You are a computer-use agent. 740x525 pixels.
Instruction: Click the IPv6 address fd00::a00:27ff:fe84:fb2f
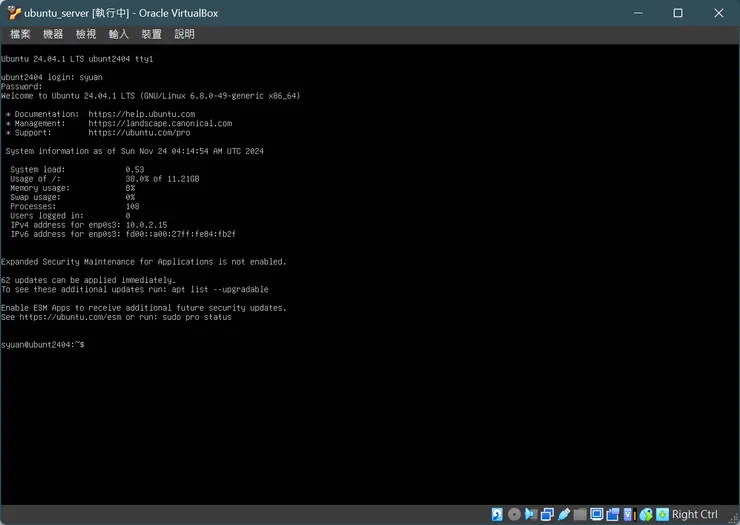pos(181,234)
